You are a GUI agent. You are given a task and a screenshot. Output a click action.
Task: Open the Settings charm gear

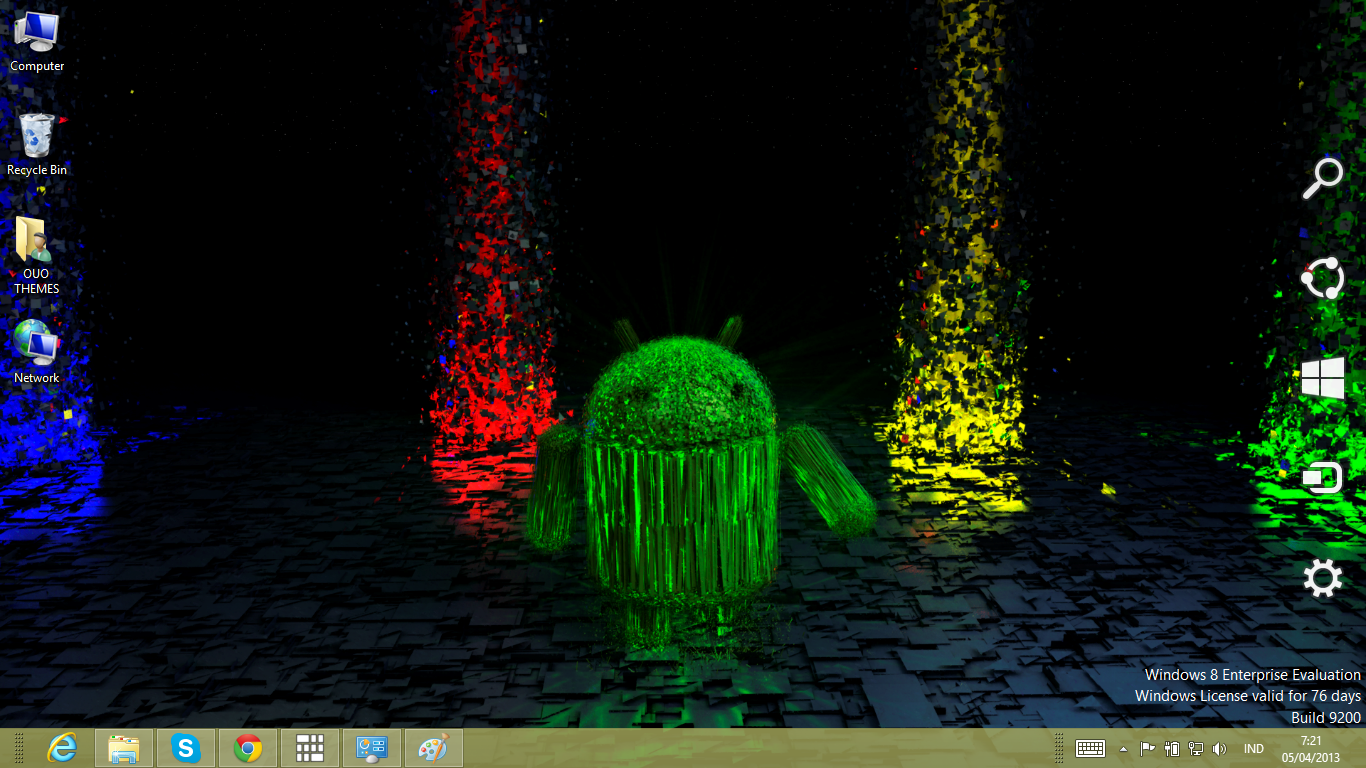point(1323,579)
